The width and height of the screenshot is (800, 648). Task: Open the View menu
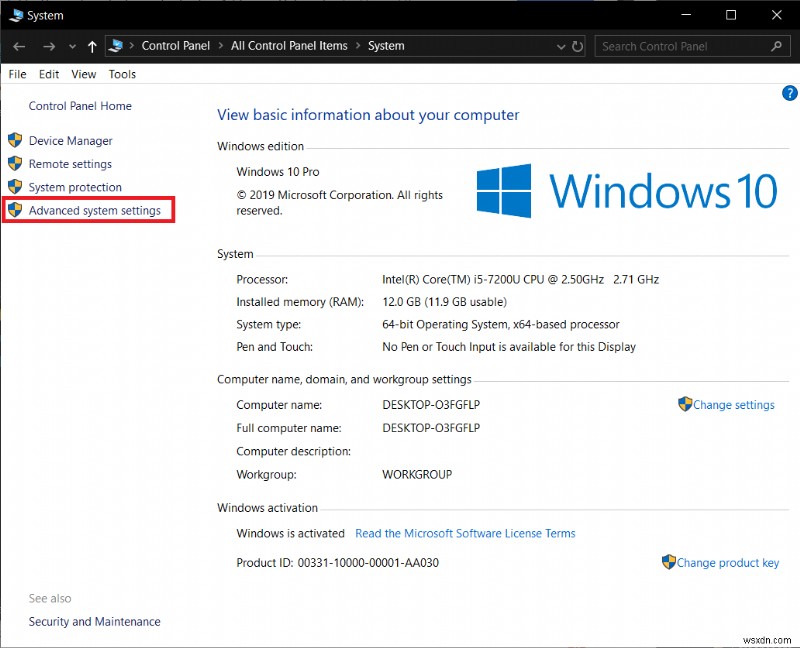(83, 74)
